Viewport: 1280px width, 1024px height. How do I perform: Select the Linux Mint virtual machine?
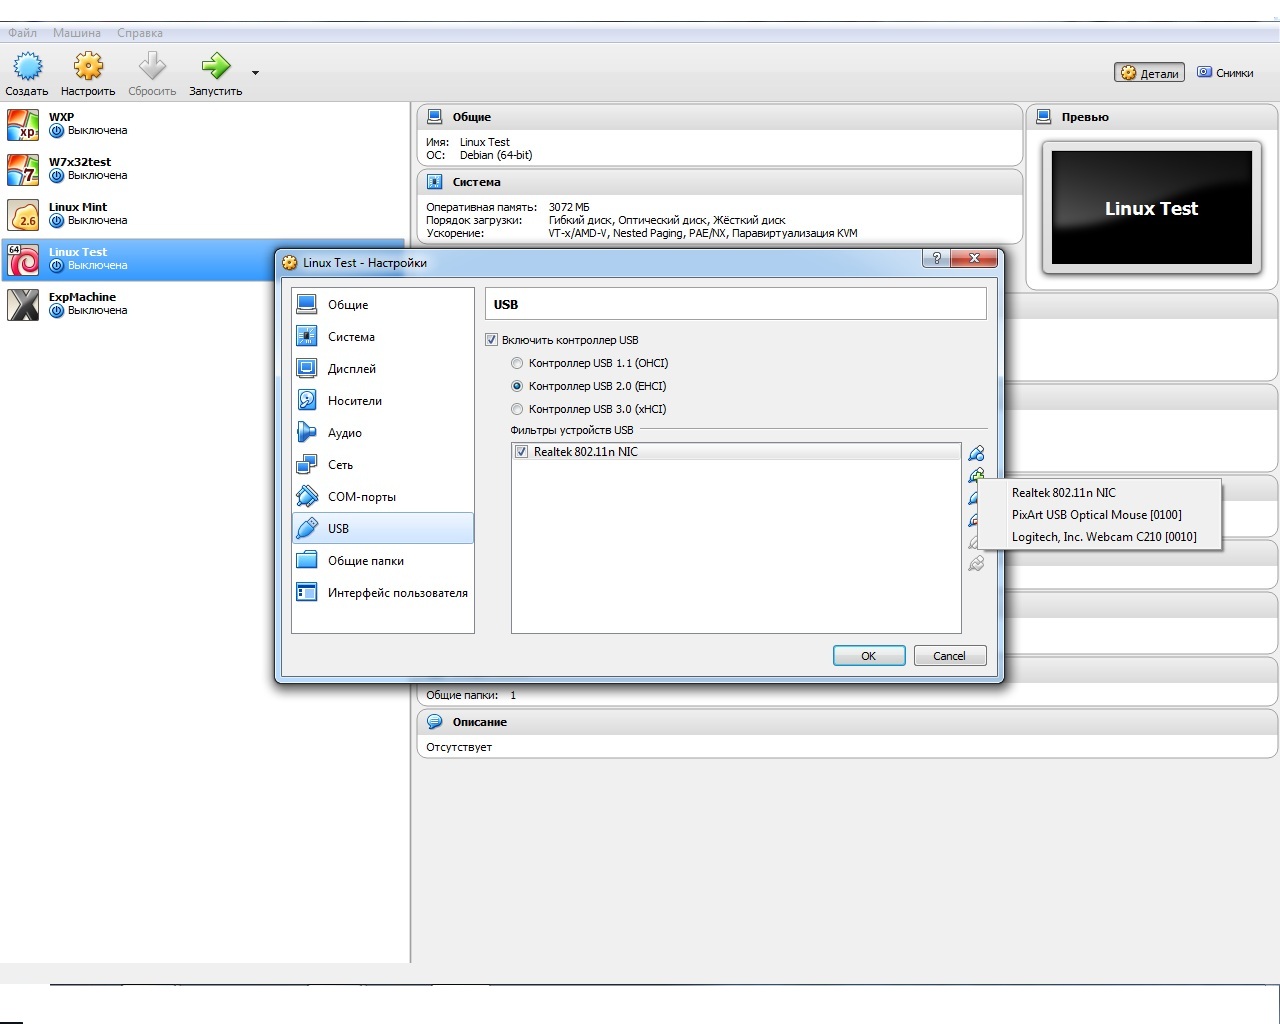tap(205, 214)
